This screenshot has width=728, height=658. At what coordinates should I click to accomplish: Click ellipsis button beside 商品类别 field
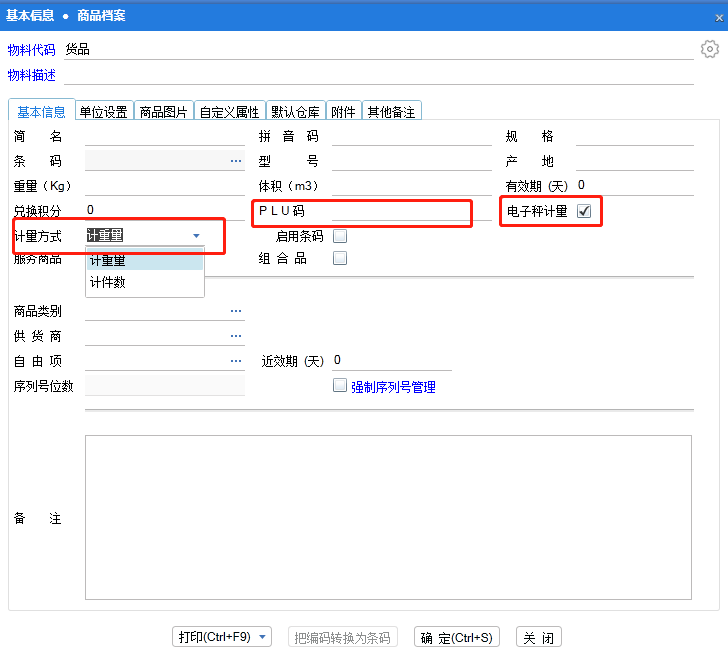[236, 311]
